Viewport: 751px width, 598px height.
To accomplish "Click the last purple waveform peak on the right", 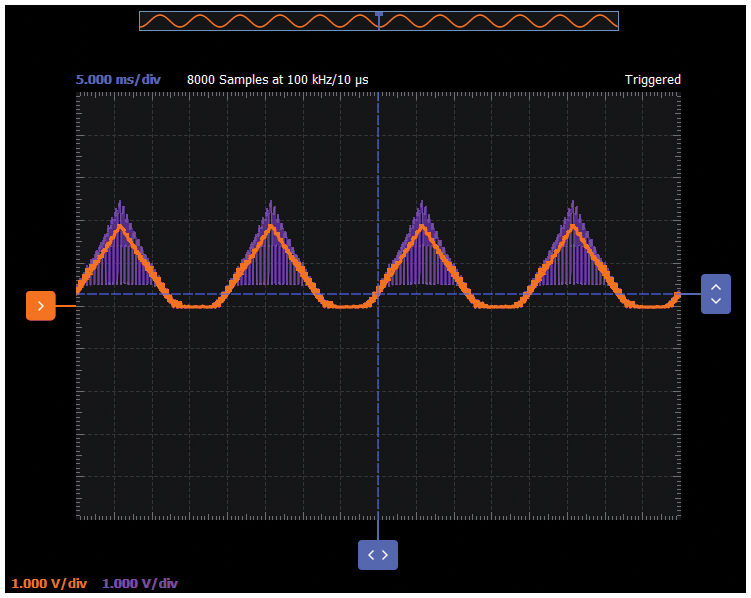I will 573,204.
